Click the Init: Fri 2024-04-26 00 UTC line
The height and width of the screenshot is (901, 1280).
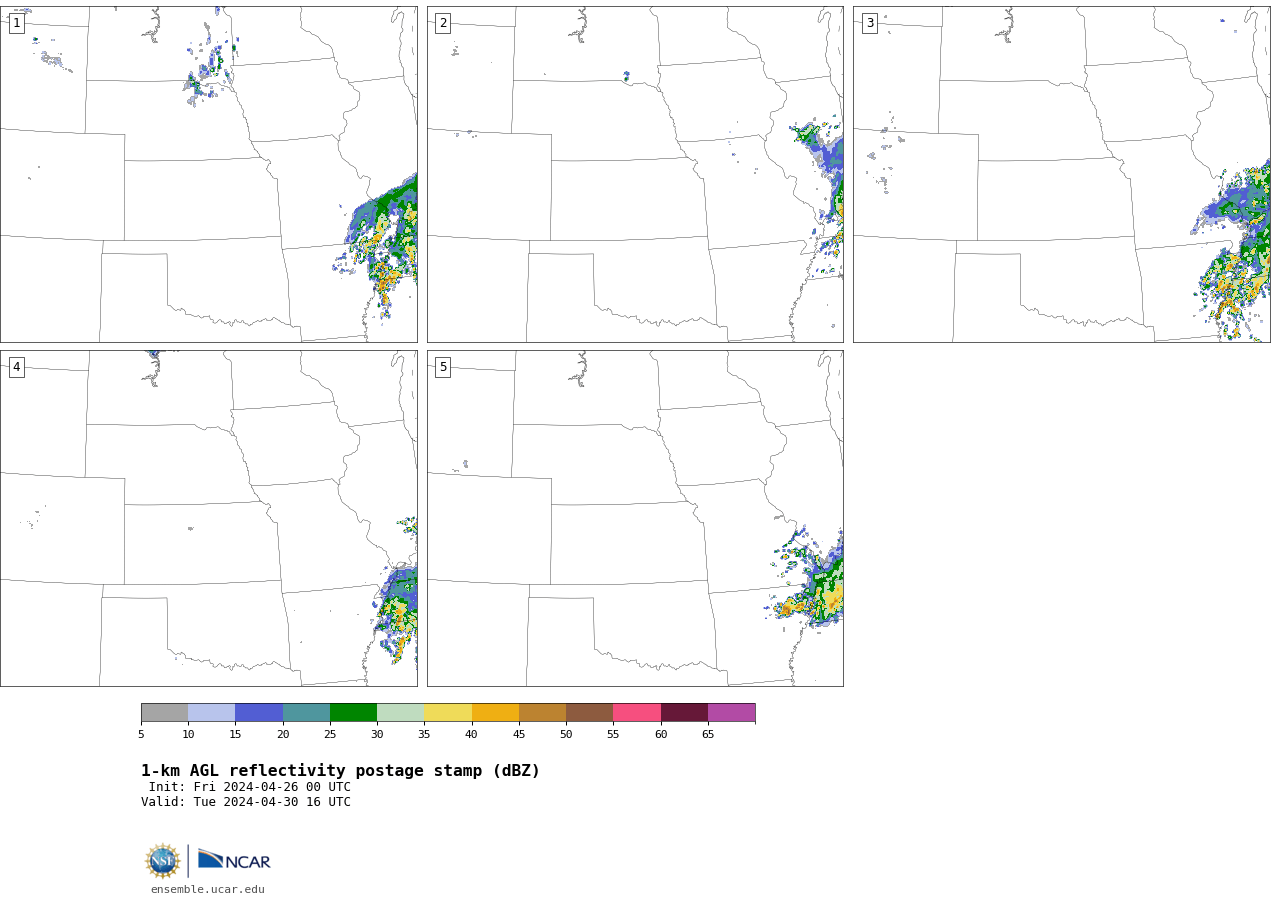(x=250, y=787)
